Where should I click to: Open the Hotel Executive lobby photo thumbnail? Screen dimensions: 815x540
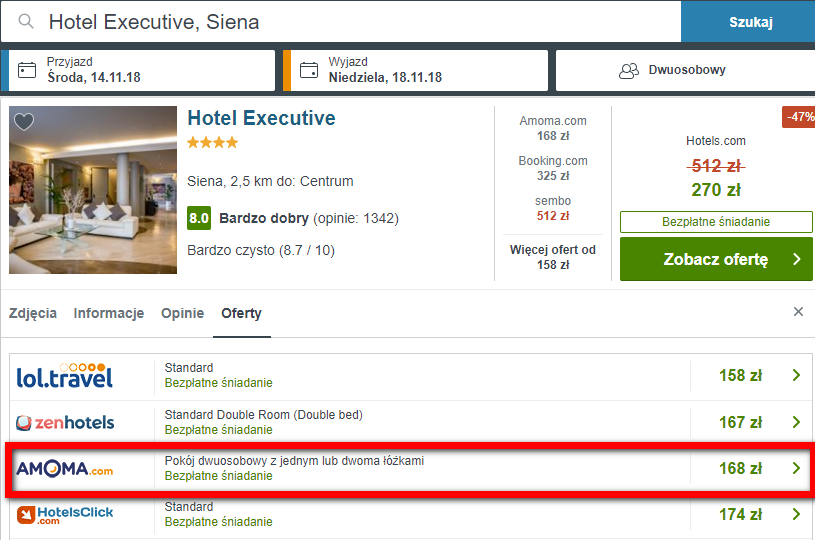[93, 190]
